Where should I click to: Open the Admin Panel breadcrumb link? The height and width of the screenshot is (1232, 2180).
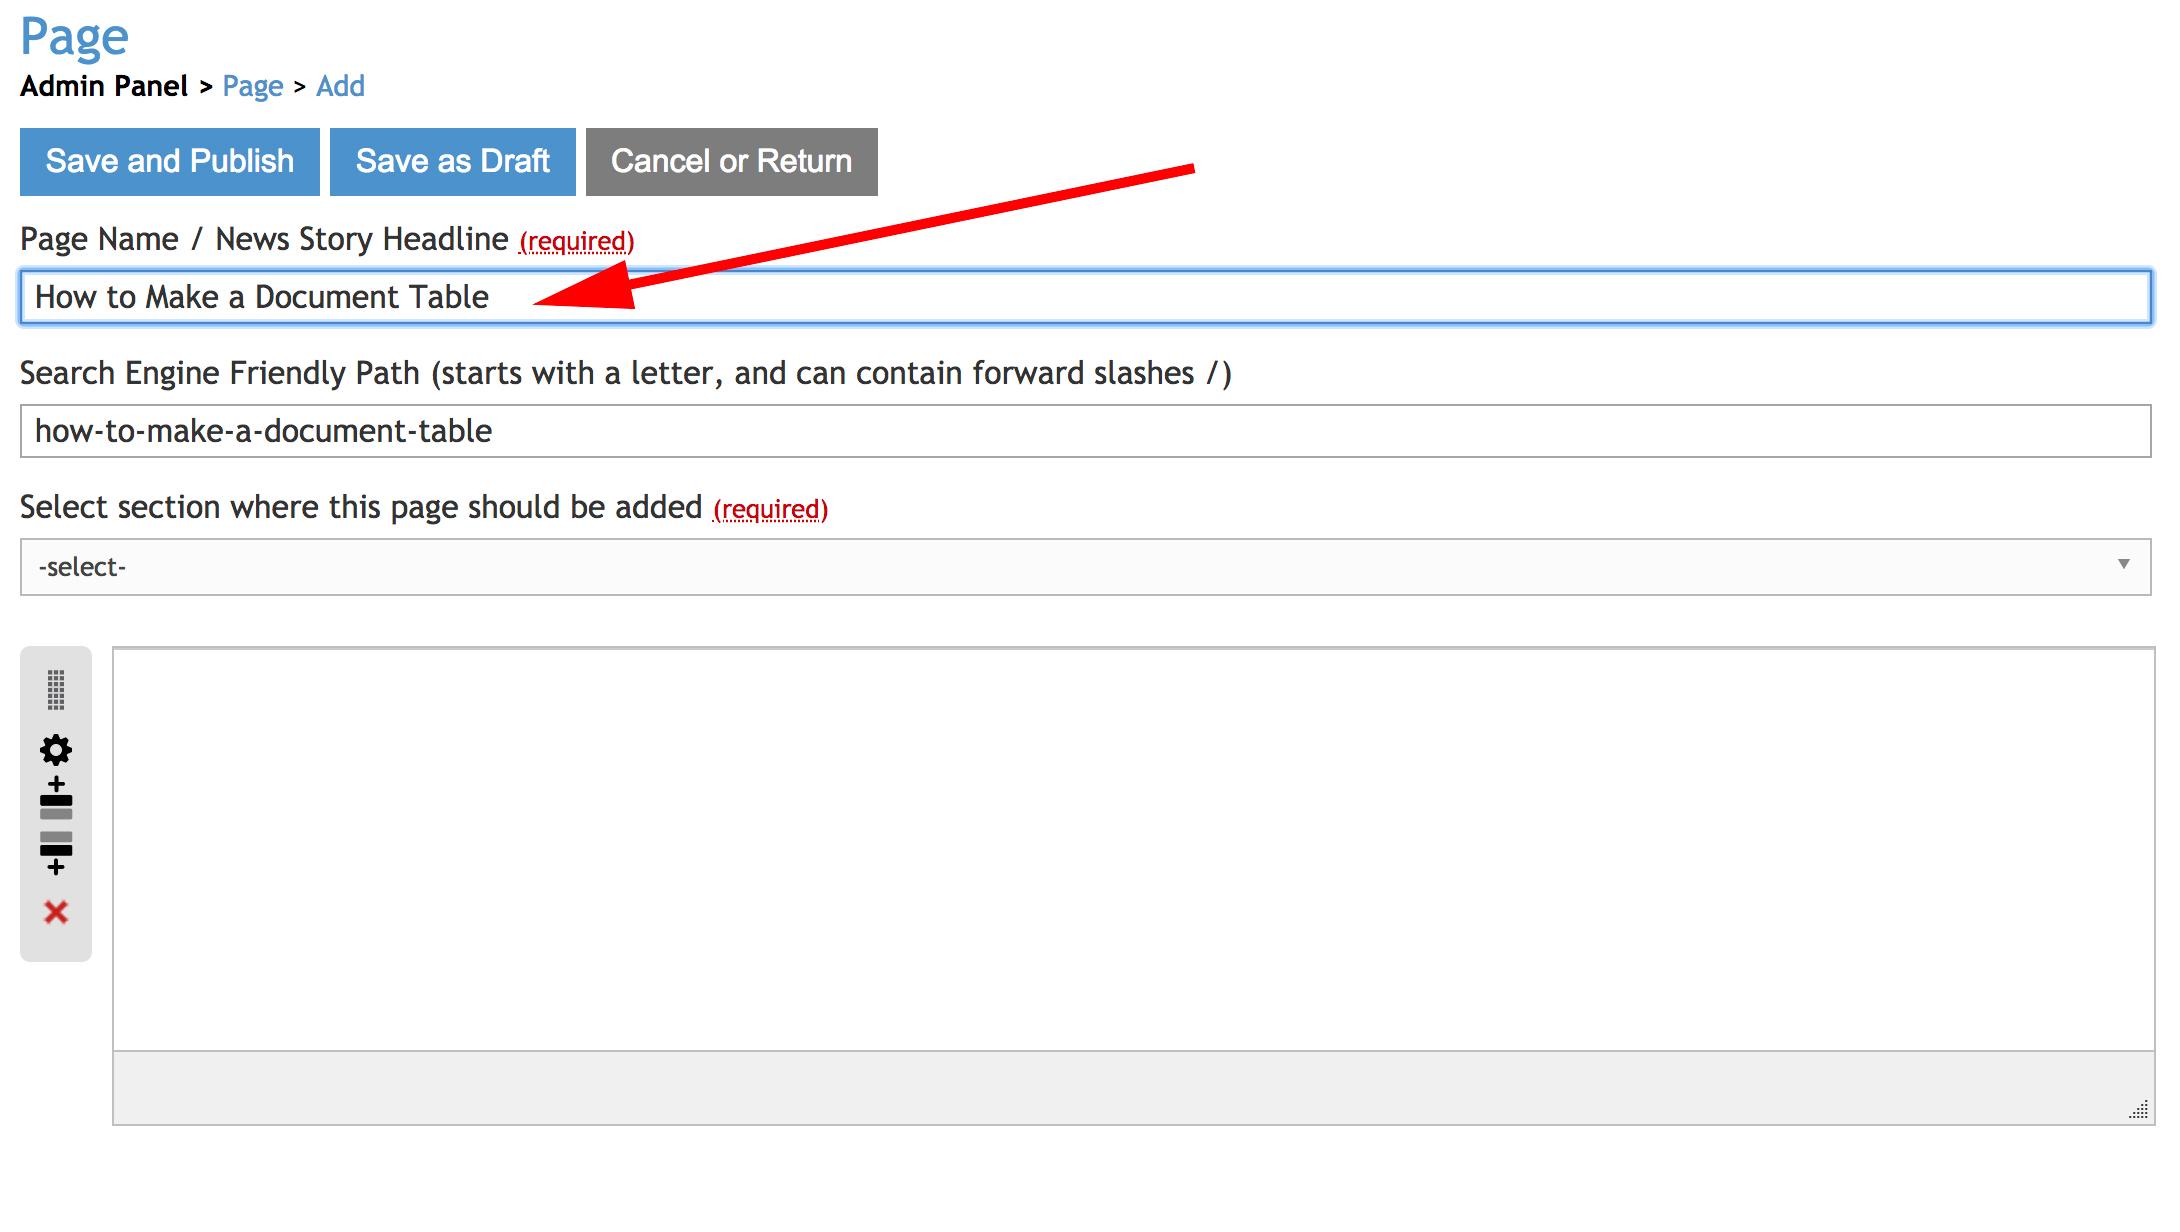(x=104, y=86)
